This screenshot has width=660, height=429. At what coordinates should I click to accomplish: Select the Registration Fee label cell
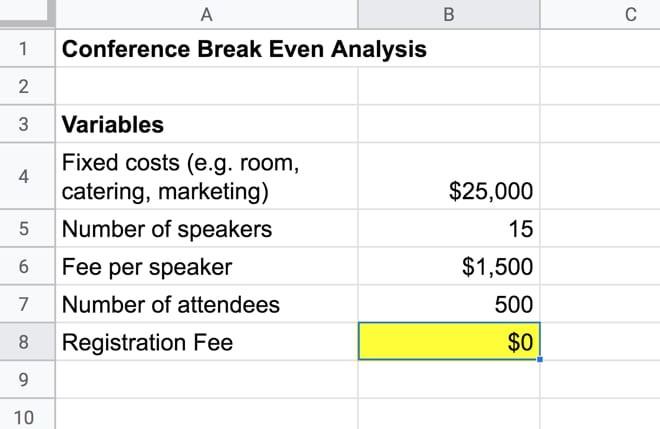(206, 343)
